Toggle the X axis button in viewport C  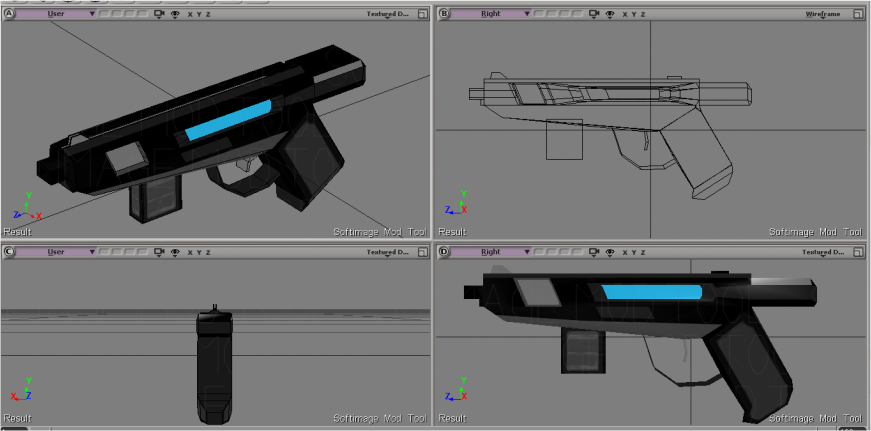click(190, 253)
